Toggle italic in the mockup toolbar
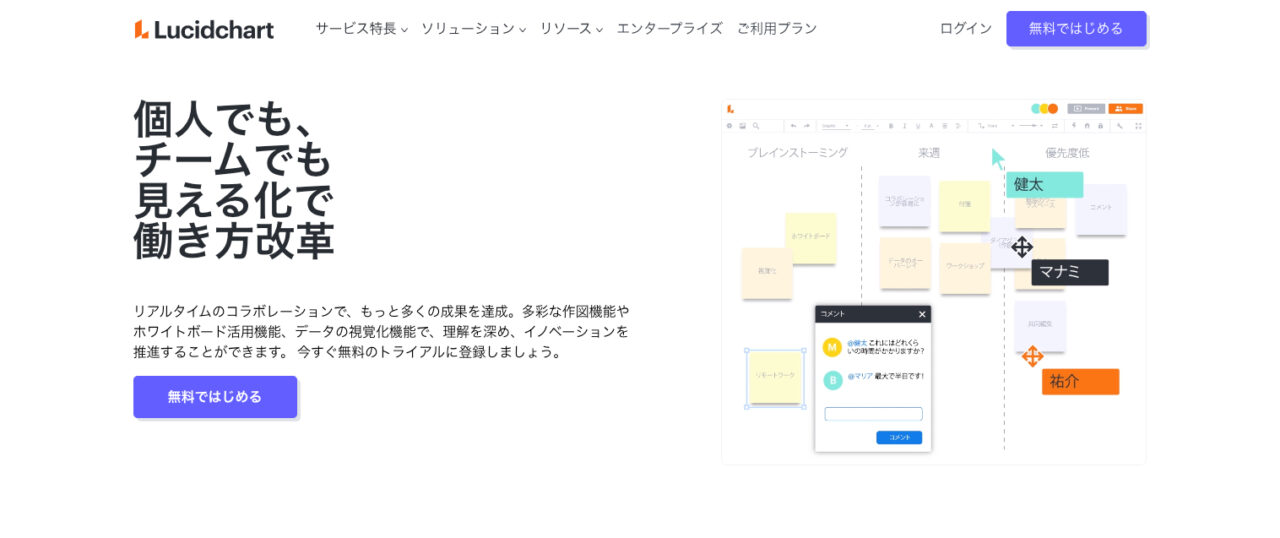1280x538 pixels. click(904, 126)
